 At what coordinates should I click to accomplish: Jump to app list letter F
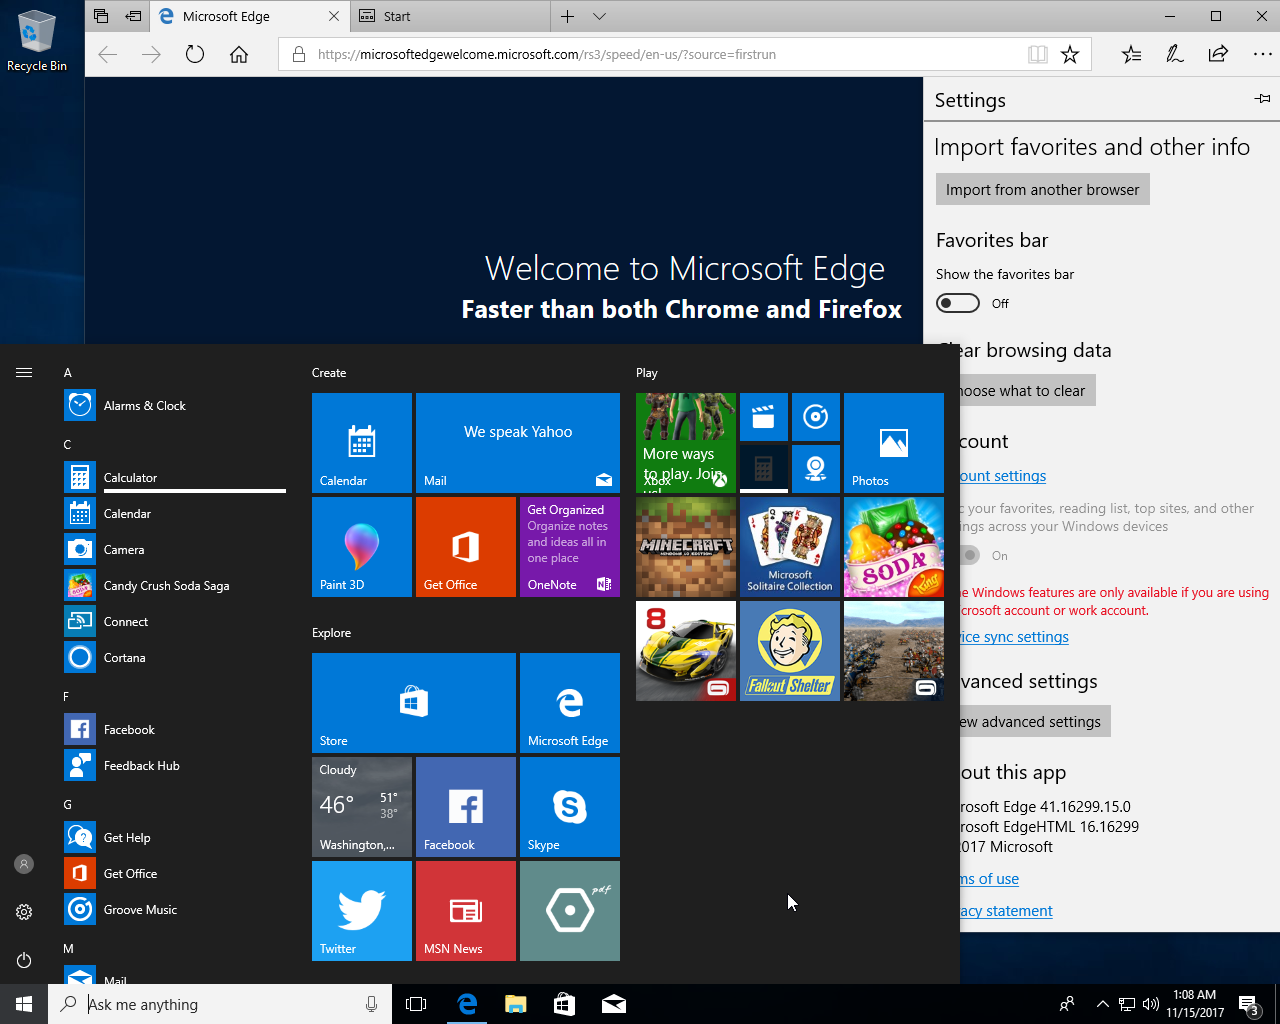[67, 696]
